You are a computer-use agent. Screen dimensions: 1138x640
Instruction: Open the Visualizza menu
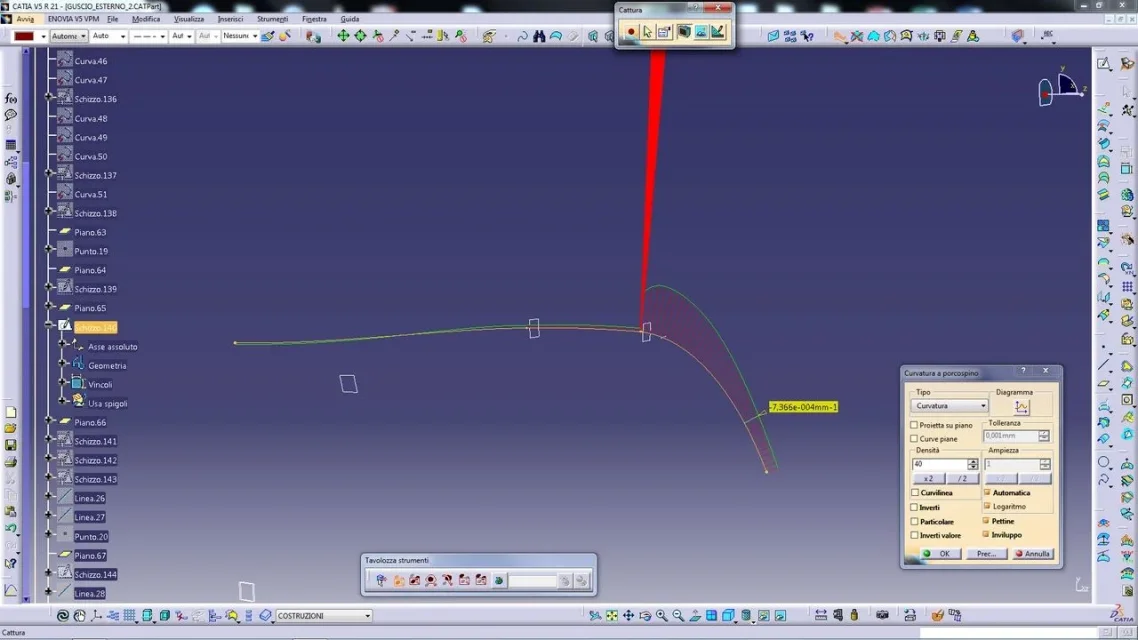(189, 19)
